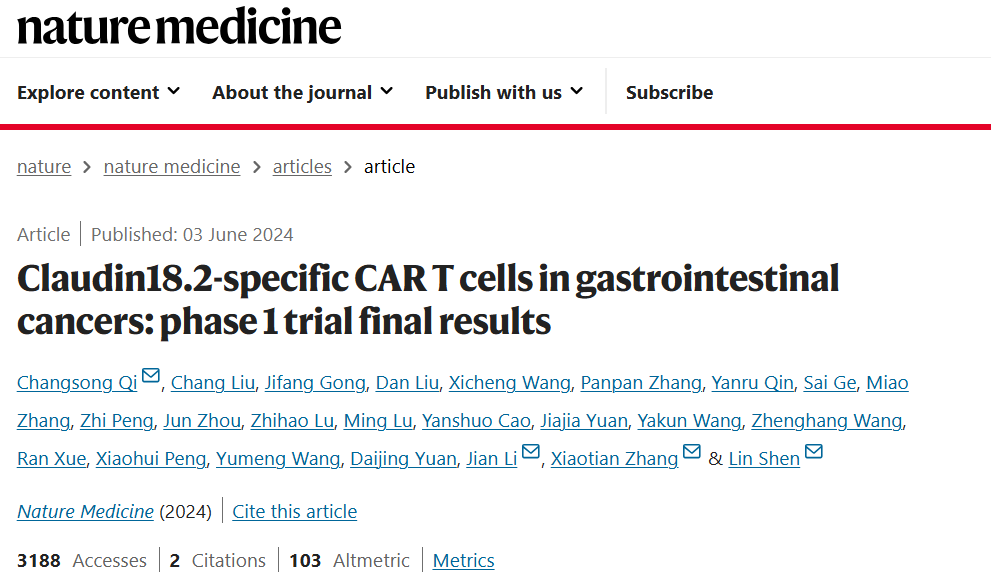
Task: Click the arrow next to About the journal
Action: click(x=387, y=92)
